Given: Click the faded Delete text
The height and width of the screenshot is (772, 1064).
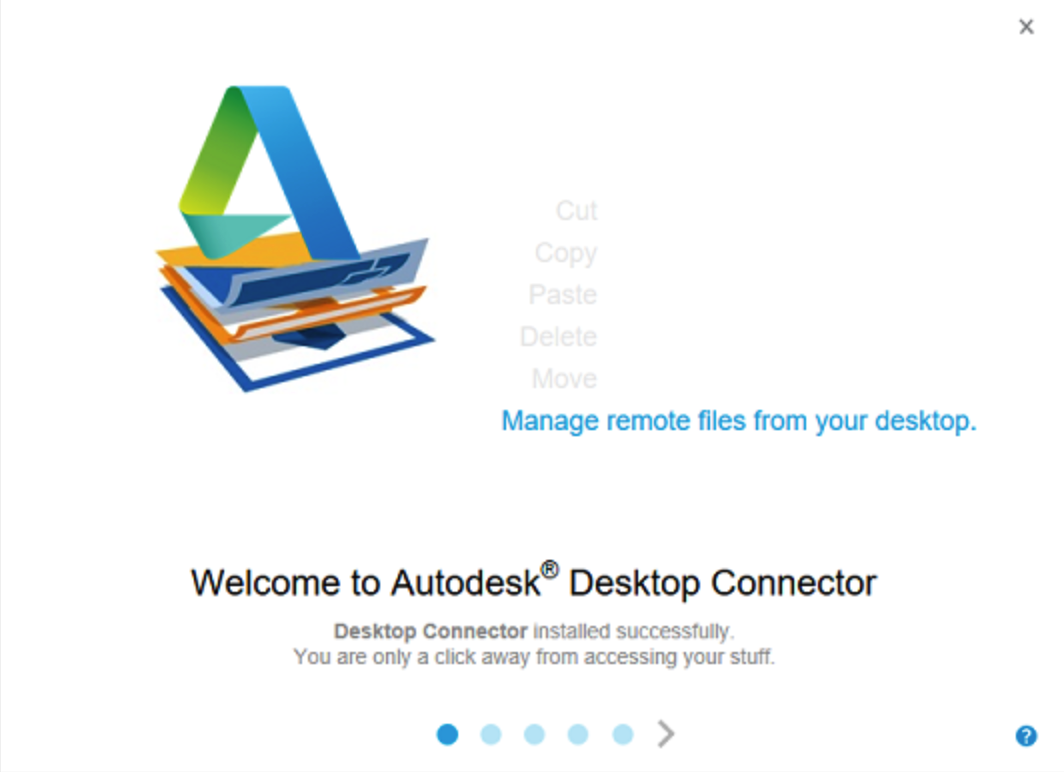Looking at the screenshot, I should point(558,336).
